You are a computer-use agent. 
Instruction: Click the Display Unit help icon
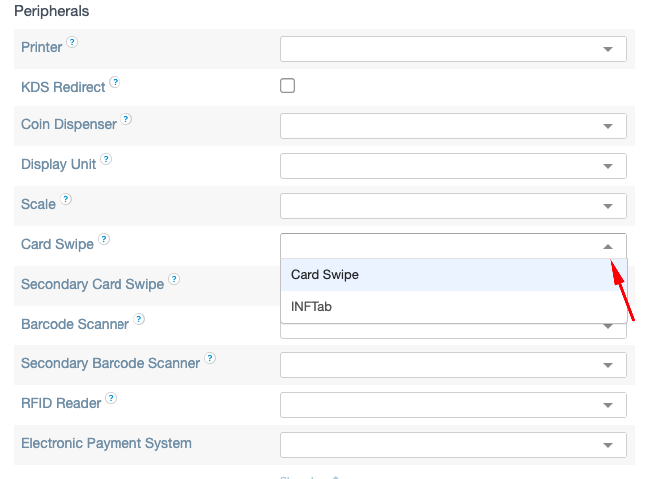tap(106, 159)
